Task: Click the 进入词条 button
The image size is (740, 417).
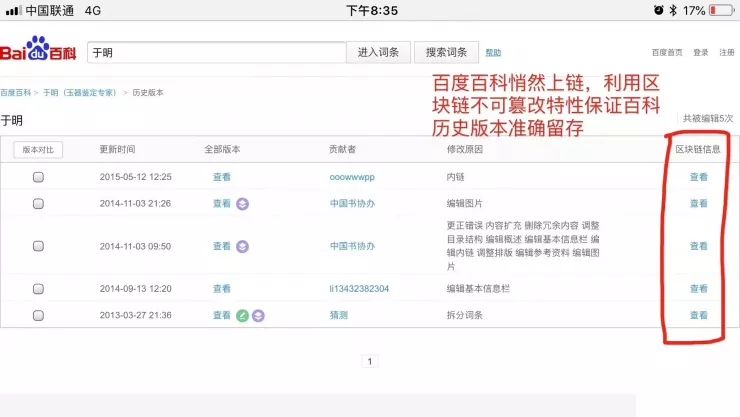Action: (x=378, y=52)
